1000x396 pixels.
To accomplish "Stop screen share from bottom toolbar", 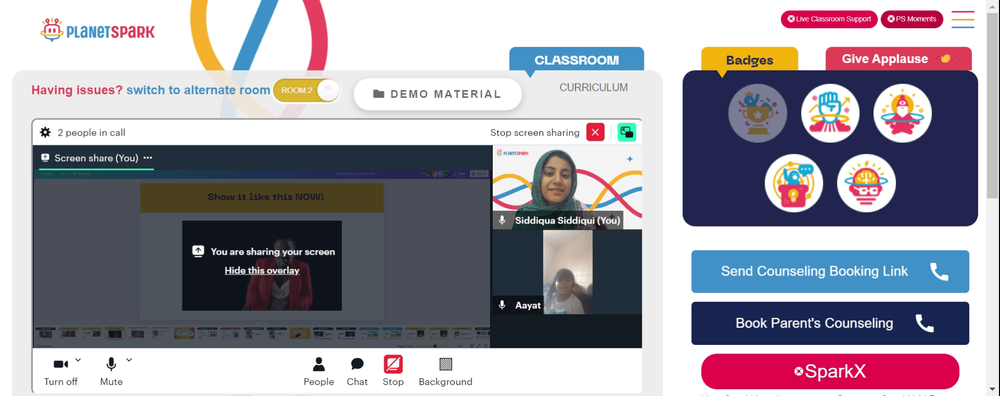I will tap(393, 372).
